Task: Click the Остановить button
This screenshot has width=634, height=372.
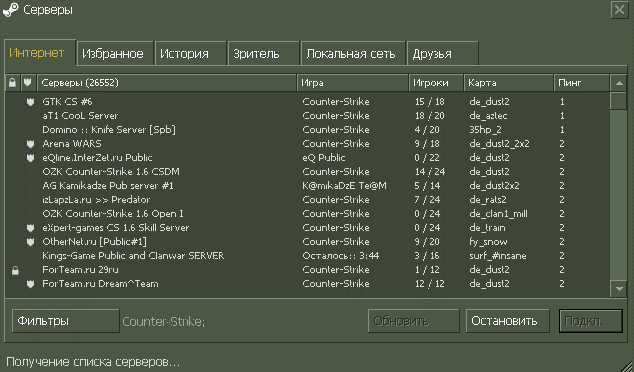Action: [507, 321]
